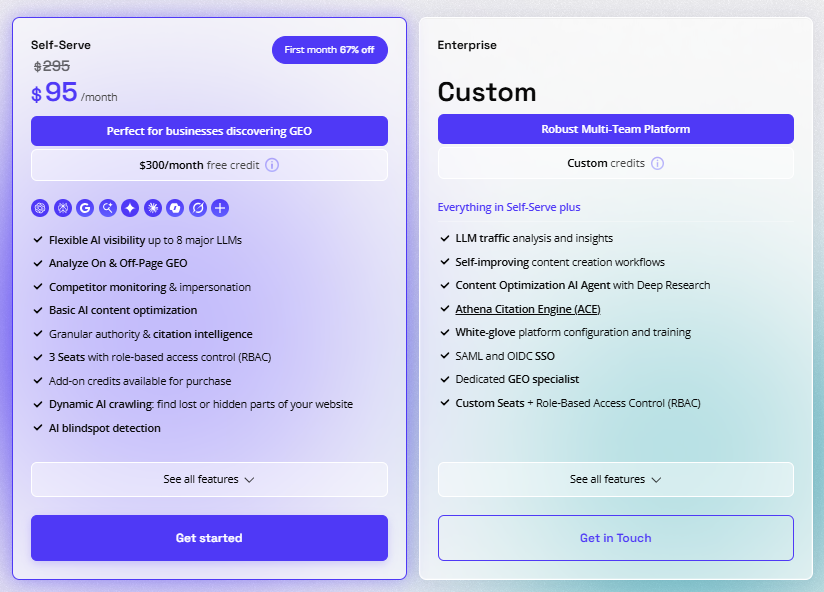Select the ChatGPT icon in the LLM row

pyautogui.click(x=40, y=208)
